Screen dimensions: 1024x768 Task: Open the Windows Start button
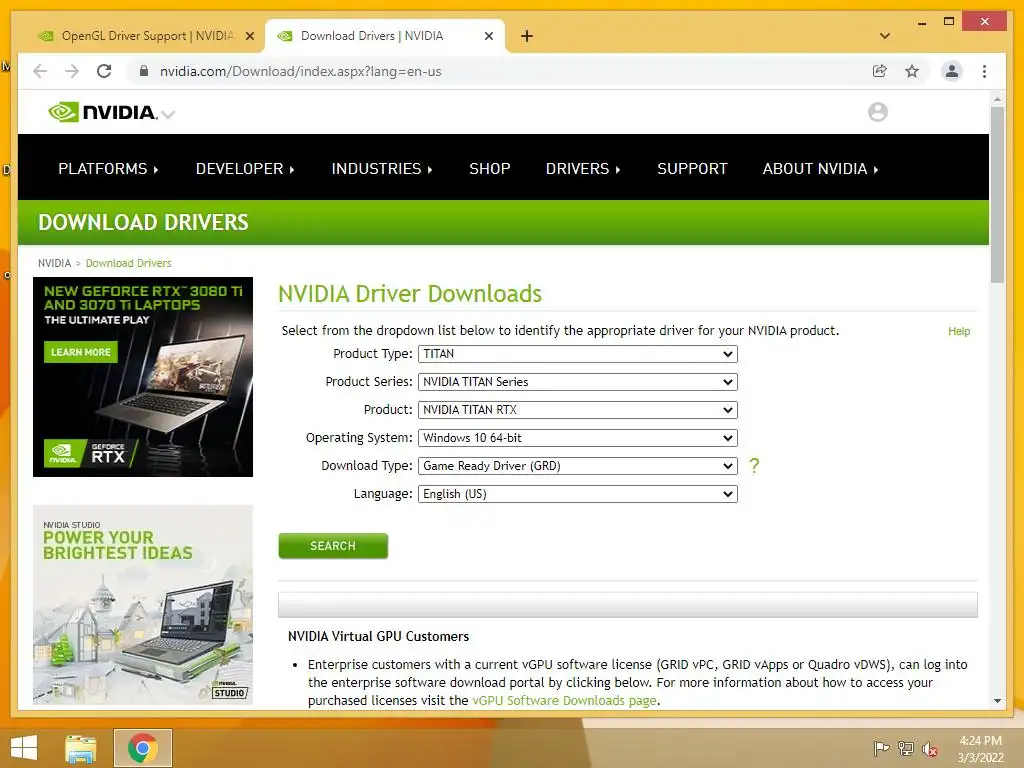pos(24,748)
